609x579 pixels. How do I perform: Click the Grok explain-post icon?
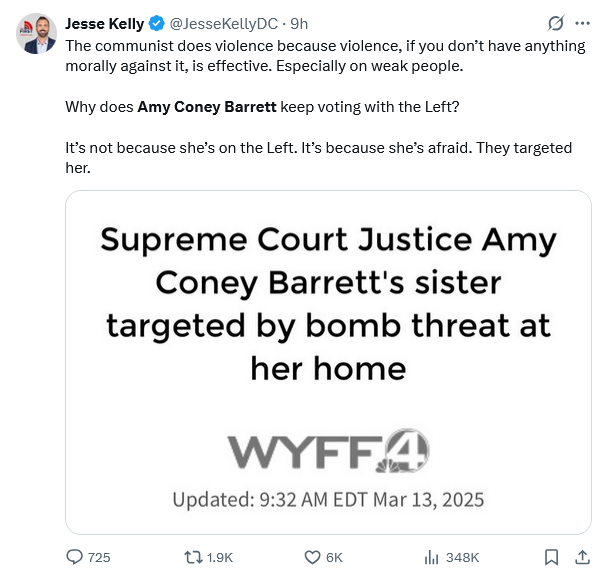(556, 23)
